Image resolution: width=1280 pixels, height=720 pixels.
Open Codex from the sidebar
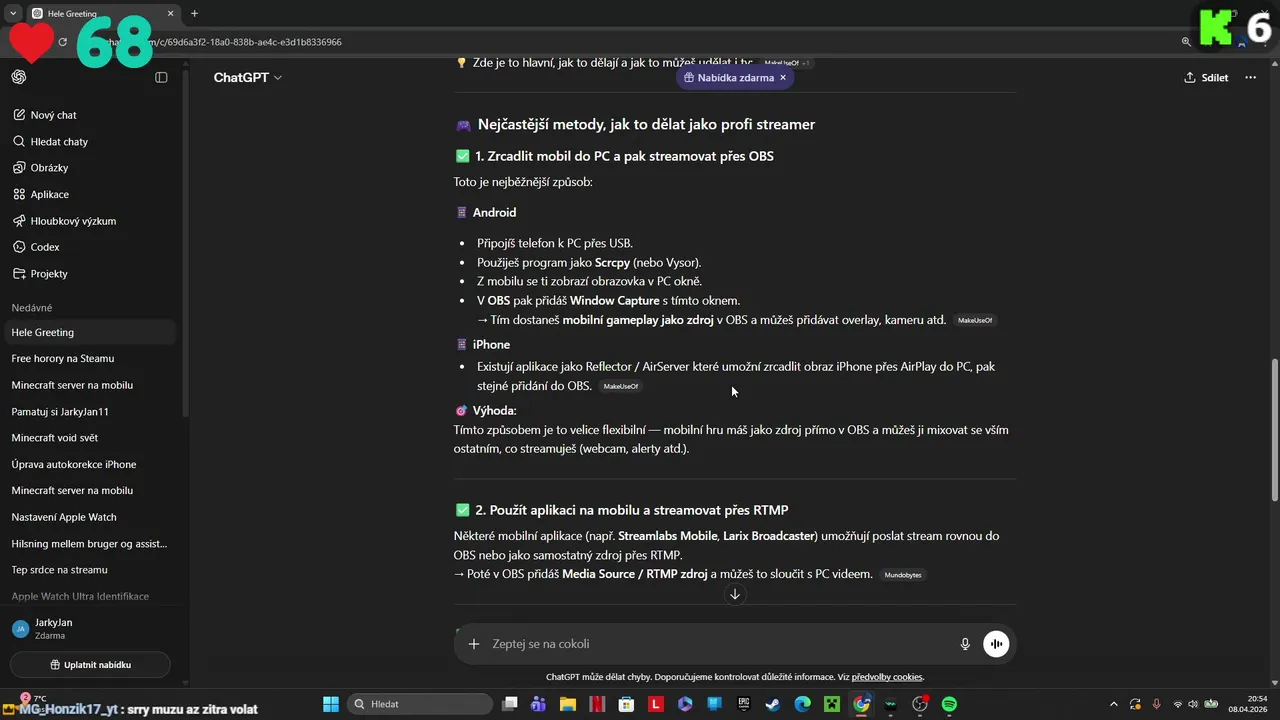(x=92, y=247)
